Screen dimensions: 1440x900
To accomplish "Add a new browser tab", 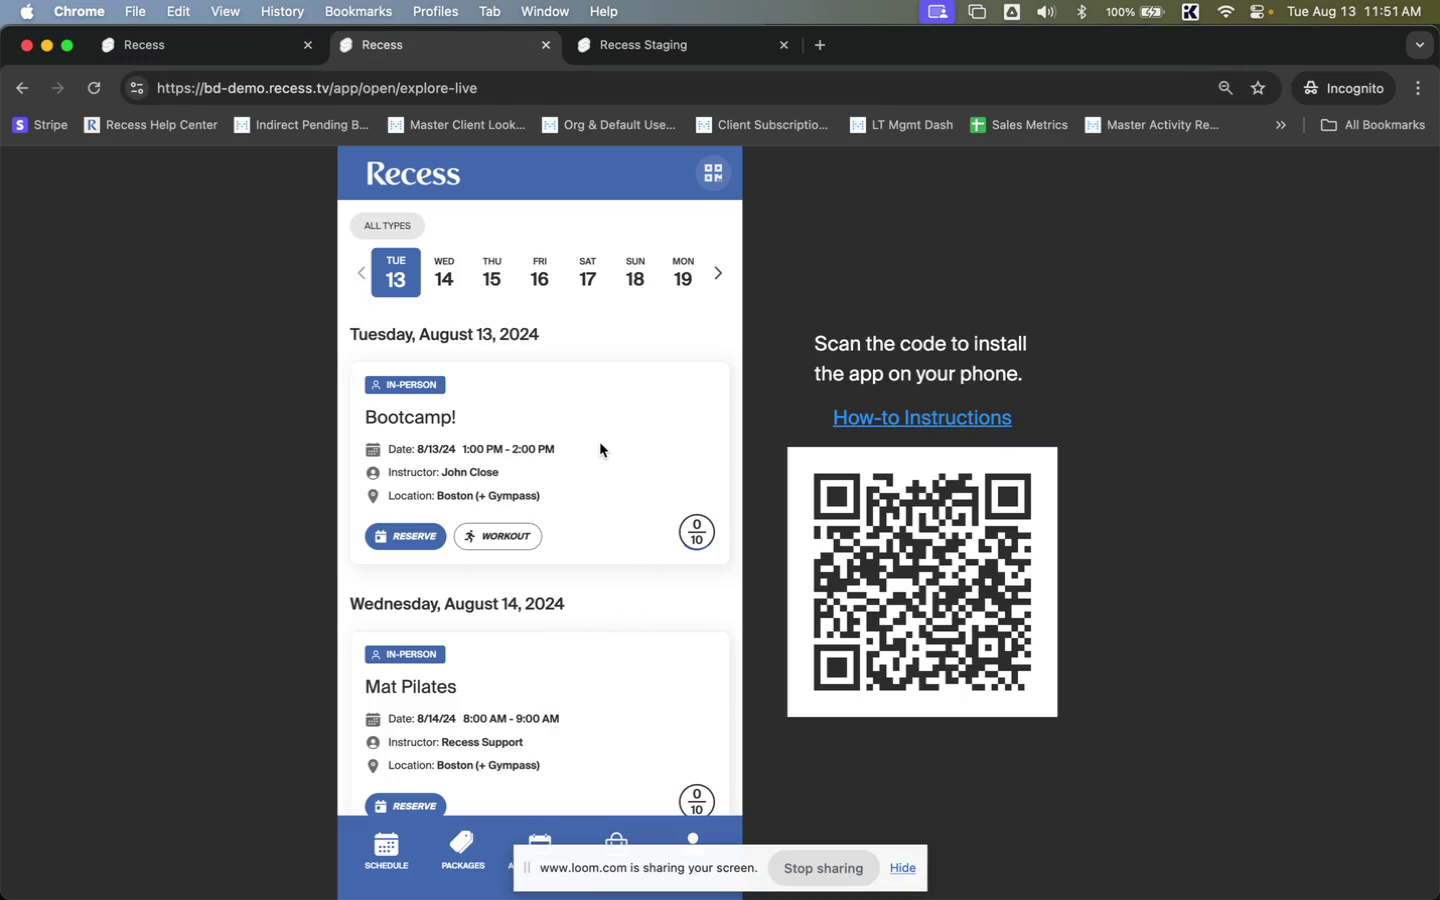I will pyautogui.click(x=820, y=45).
